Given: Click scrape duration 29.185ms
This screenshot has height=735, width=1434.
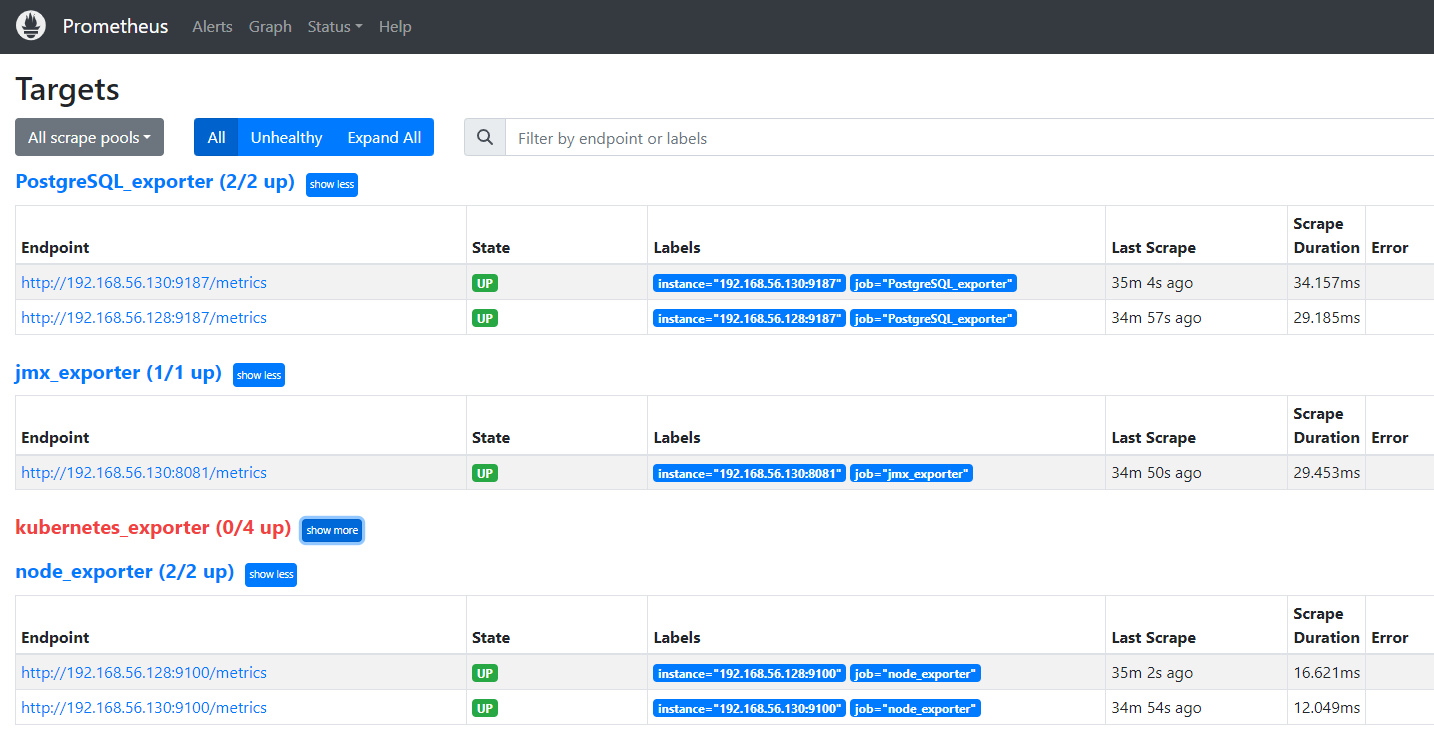Looking at the screenshot, I should point(1327,318).
